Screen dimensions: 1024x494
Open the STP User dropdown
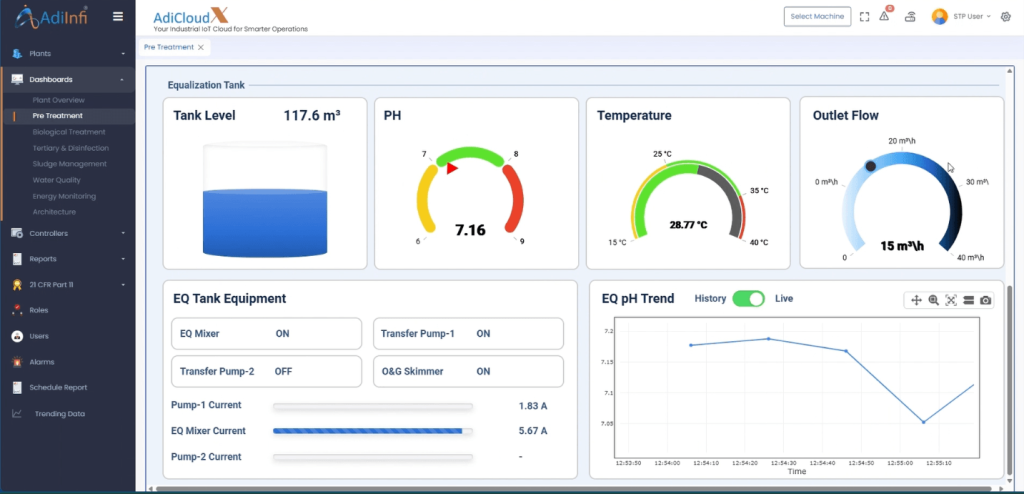(972, 16)
